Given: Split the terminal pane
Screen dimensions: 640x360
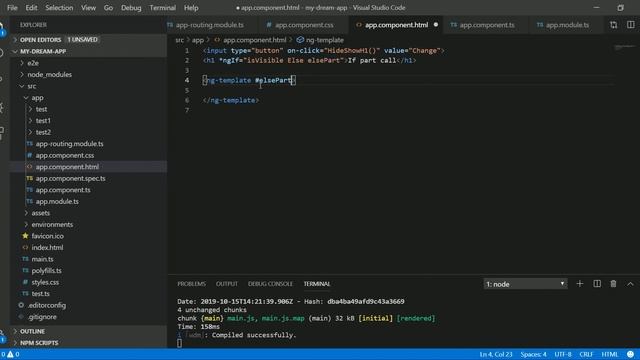Looking at the screenshot, I should (x=597, y=284).
